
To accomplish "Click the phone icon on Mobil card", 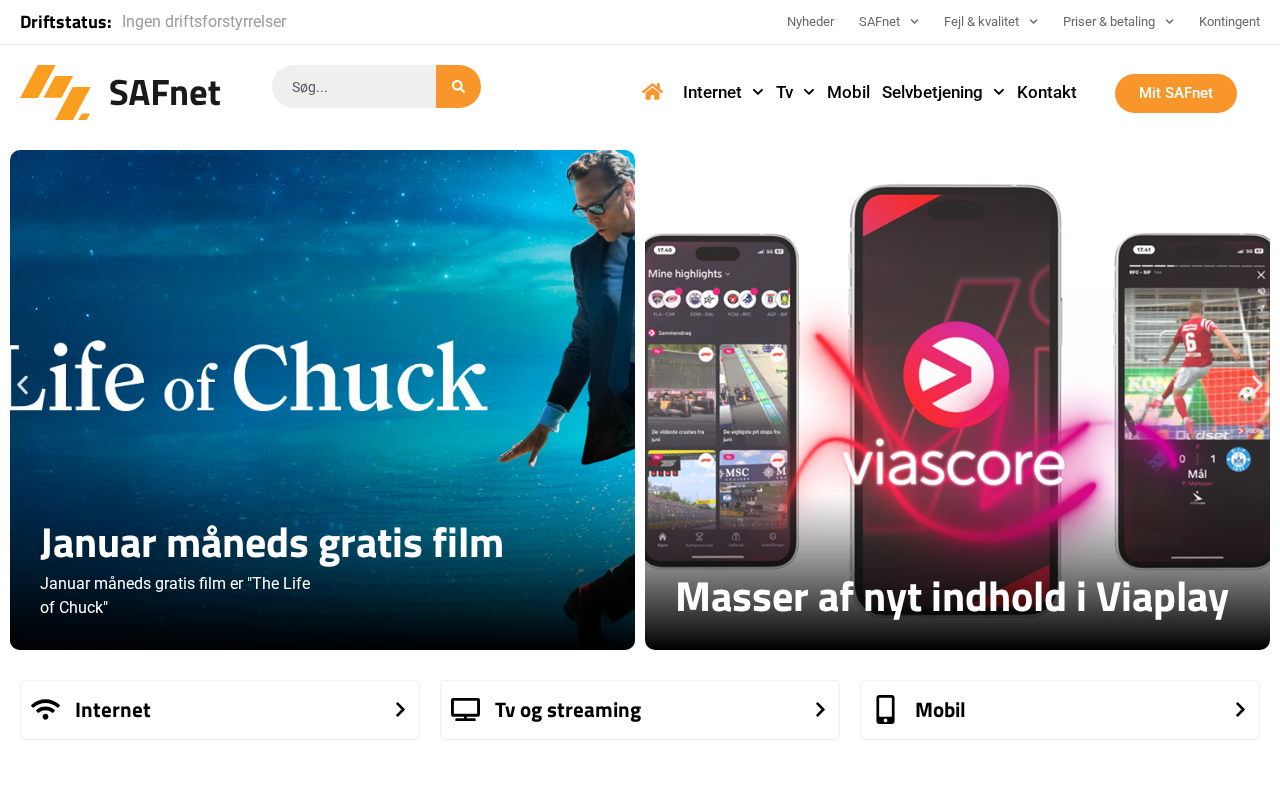I will tap(885, 709).
